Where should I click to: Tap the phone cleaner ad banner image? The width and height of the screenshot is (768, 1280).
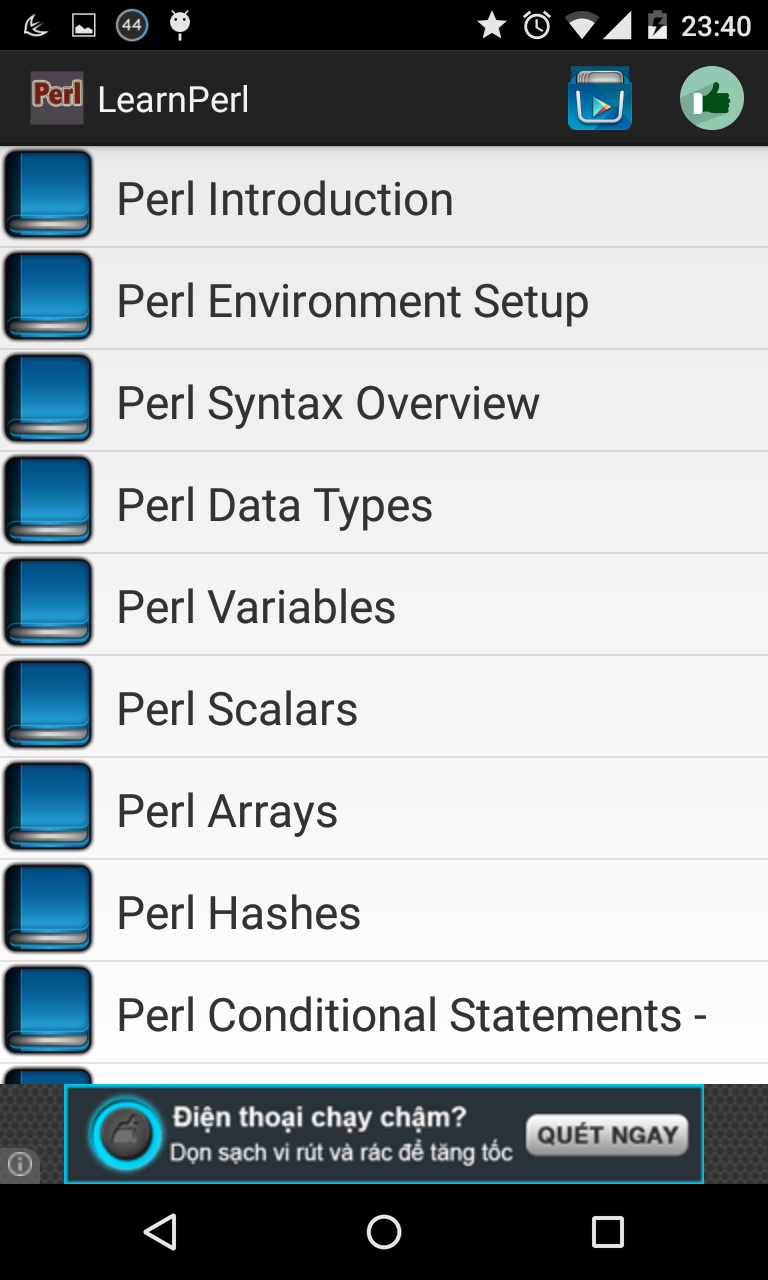click(384, 1134)
